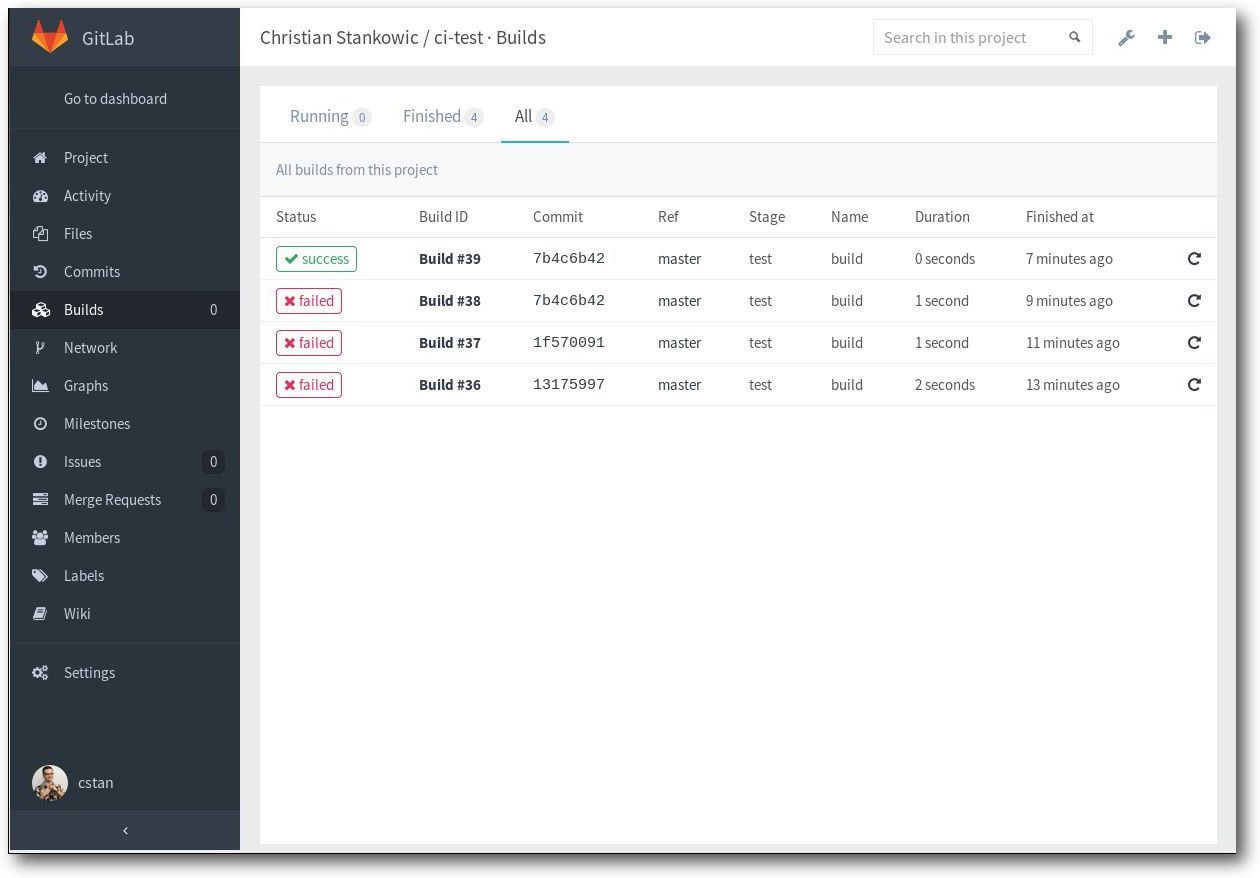
Task: Click the '2 seconds' duration value
Action: click(945, 385)
